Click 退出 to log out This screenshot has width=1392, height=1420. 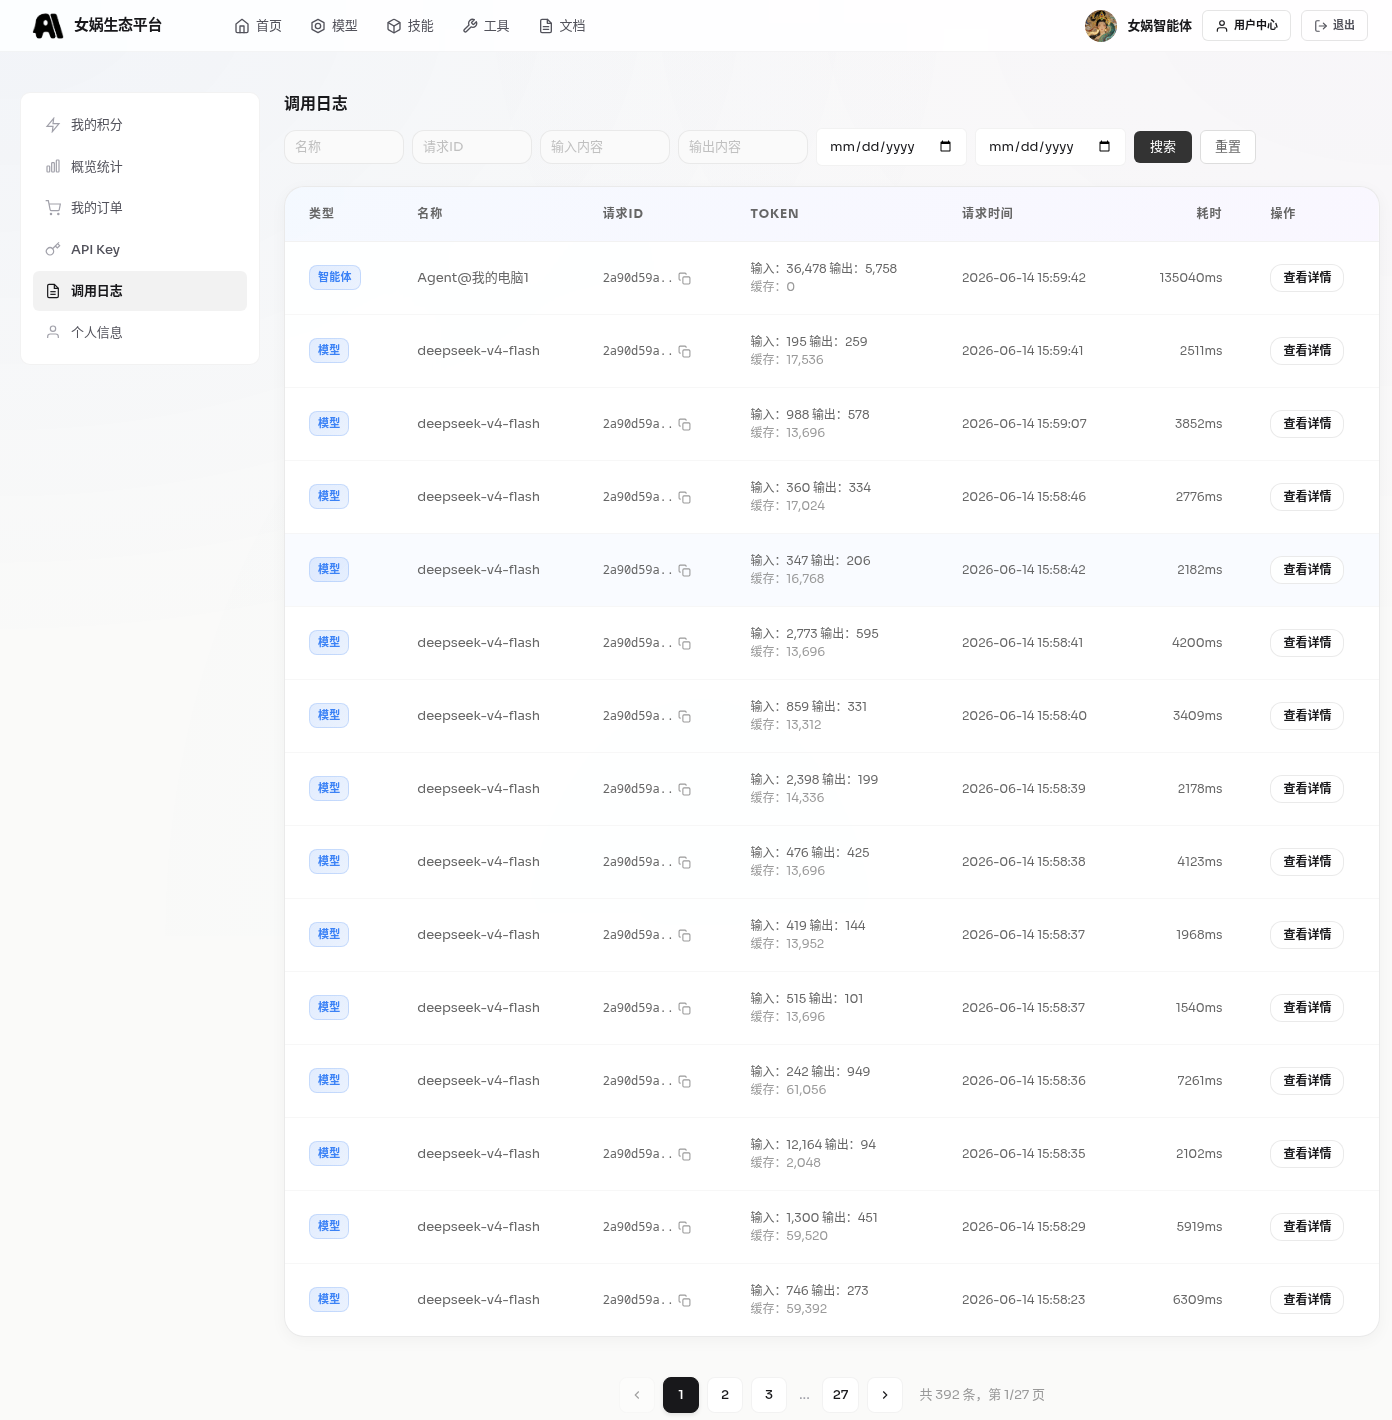tap(1334, 26)
